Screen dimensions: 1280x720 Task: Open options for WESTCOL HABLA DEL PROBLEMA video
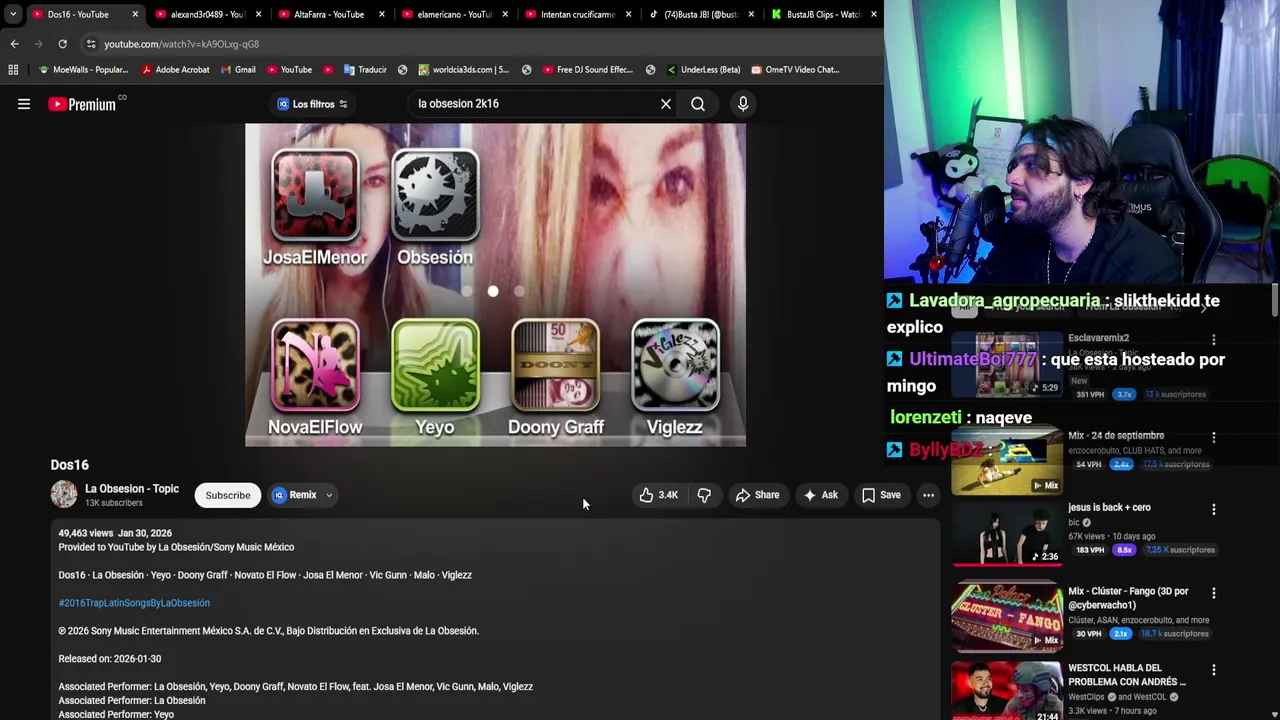(x=1213, y=670)
